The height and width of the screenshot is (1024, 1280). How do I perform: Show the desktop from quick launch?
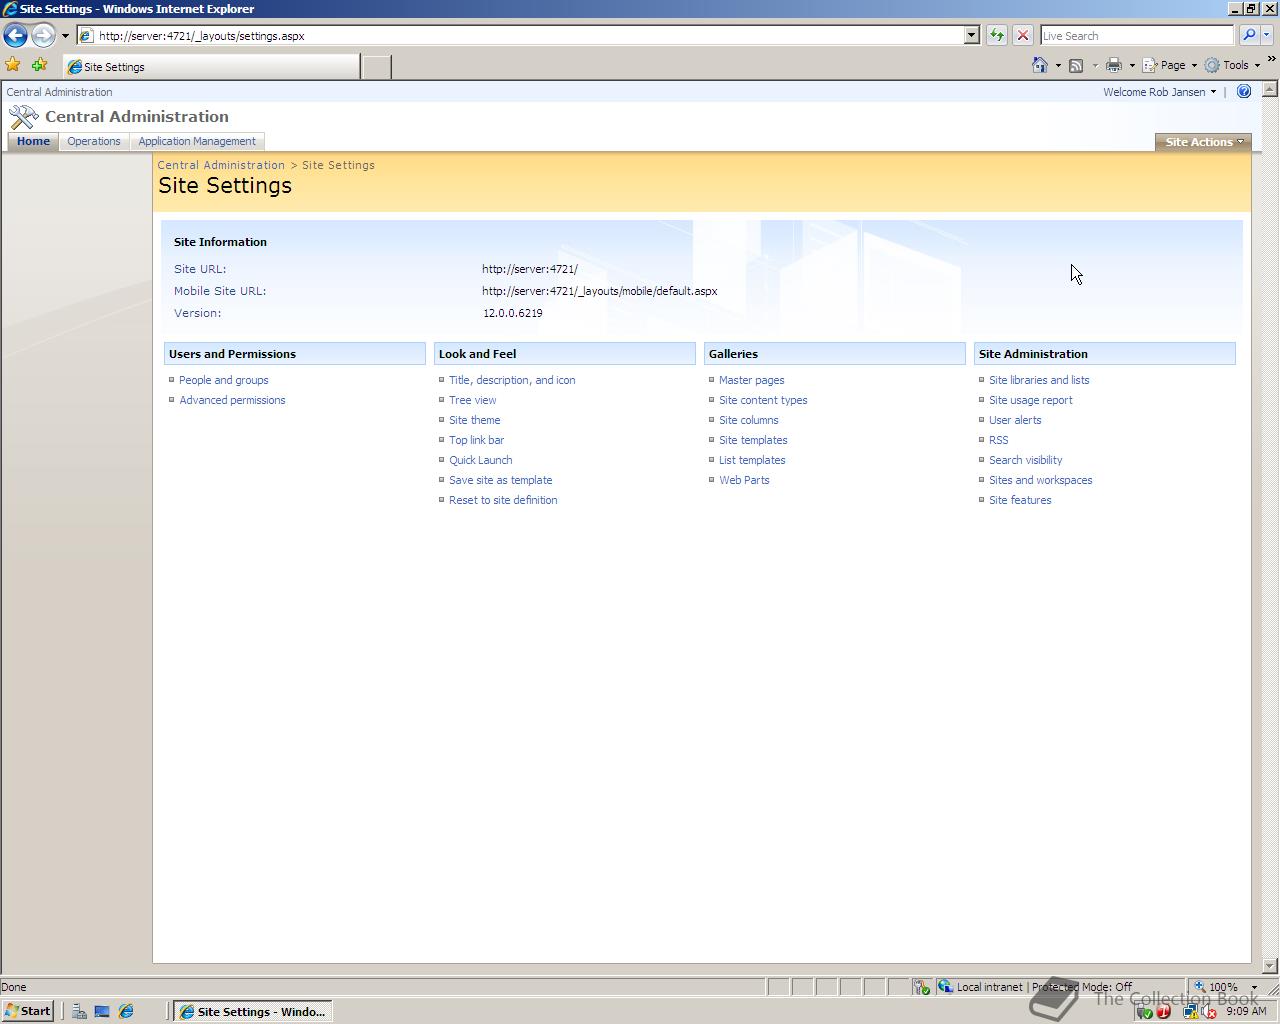pos(102,1011)
